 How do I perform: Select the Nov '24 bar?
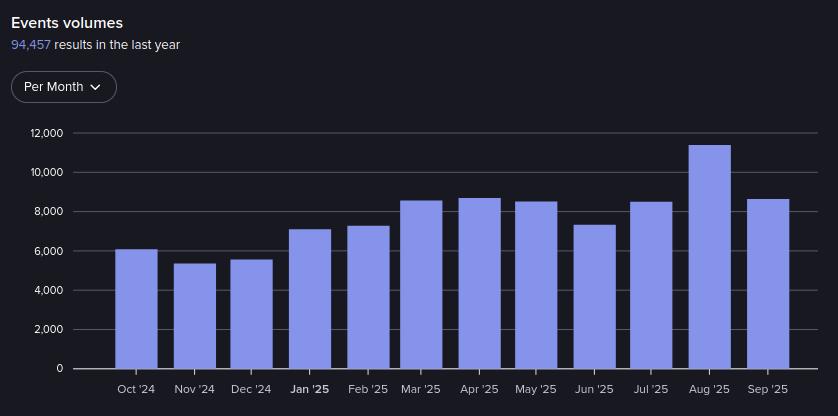[x=194, y=316]
